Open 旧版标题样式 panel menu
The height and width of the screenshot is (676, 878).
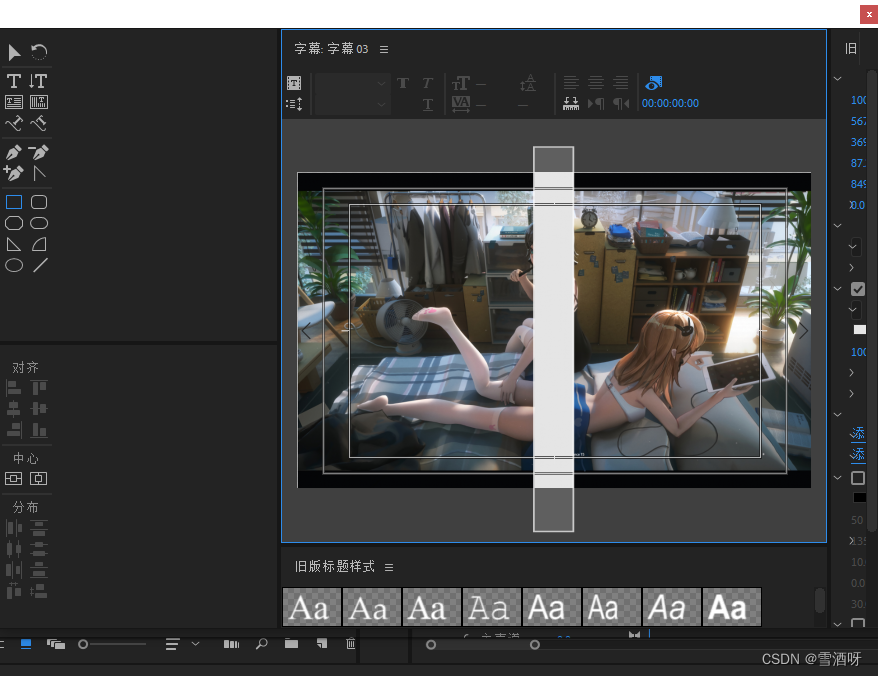pos(389,567)
